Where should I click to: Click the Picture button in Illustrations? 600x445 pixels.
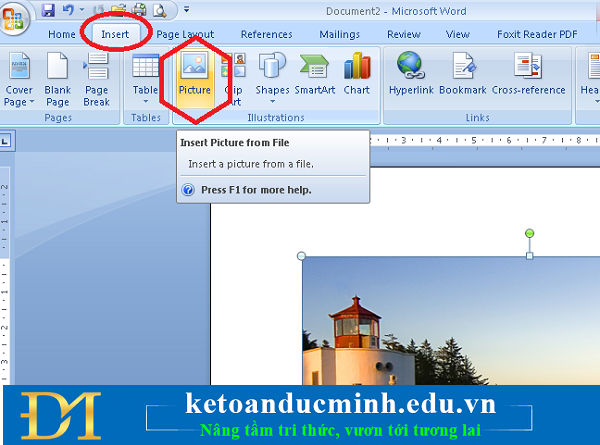click(x=195, y=79)
